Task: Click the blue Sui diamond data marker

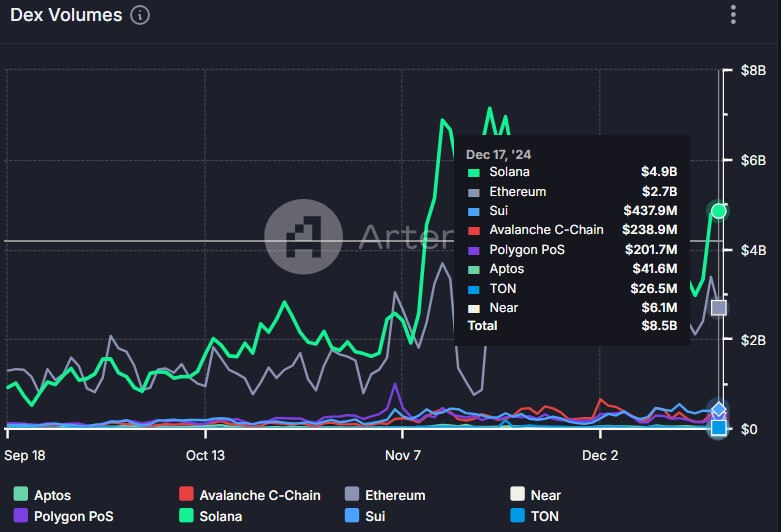Action: (x=718, y=410)
